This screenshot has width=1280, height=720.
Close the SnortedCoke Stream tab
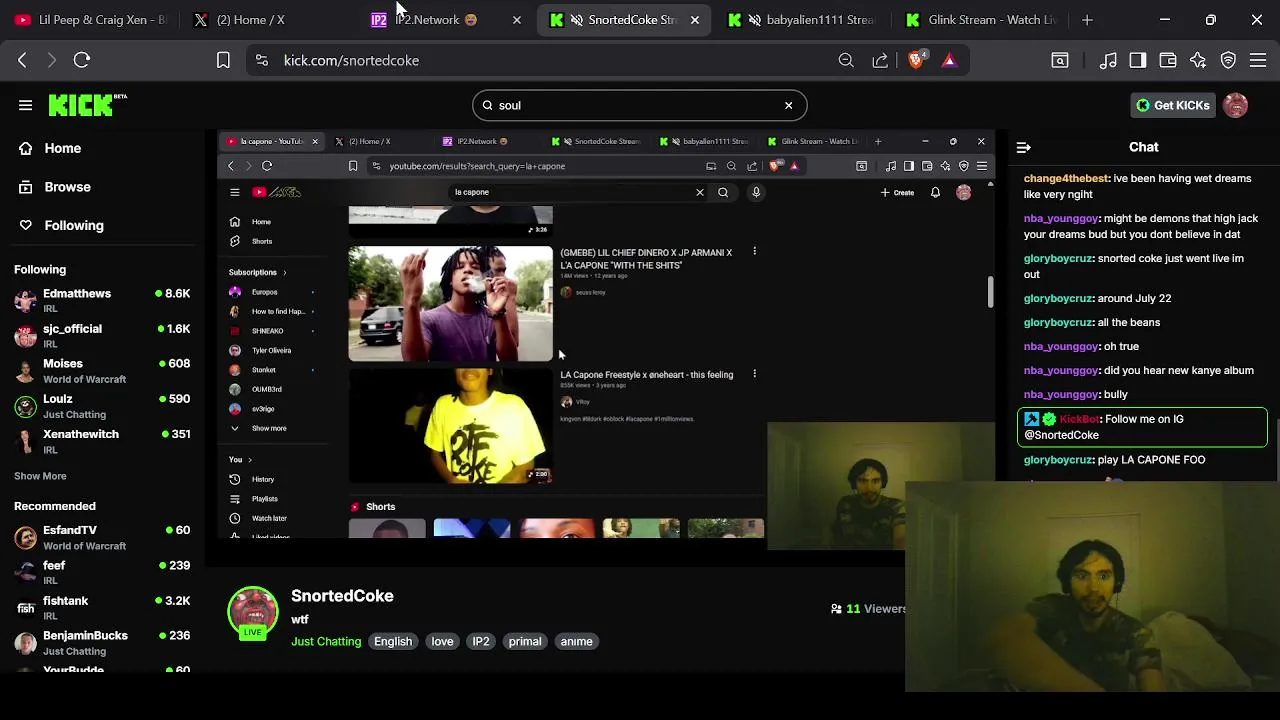pos(695,20)
